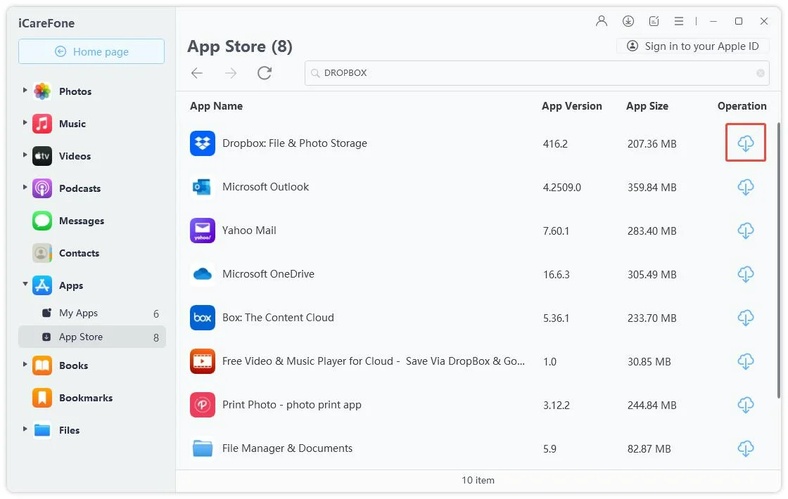The width and height of the screenshot is (788, 499).
Task: Expand the Podcasts tree arrow
Action: click(x=25, y=187)
